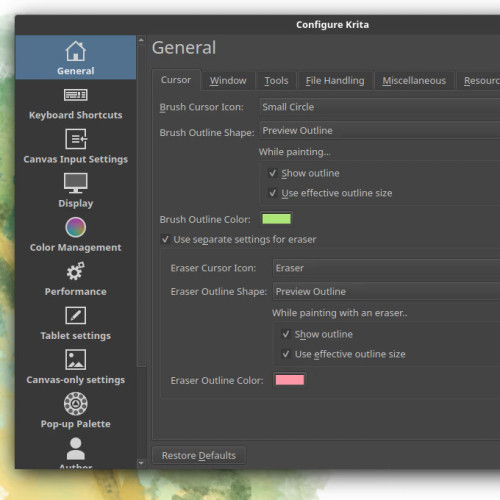Image resolution: width=500 pixels, height=500 pixels.
Task: Change the pink Eraser Outline Color swatch
Action: (290, 380)
